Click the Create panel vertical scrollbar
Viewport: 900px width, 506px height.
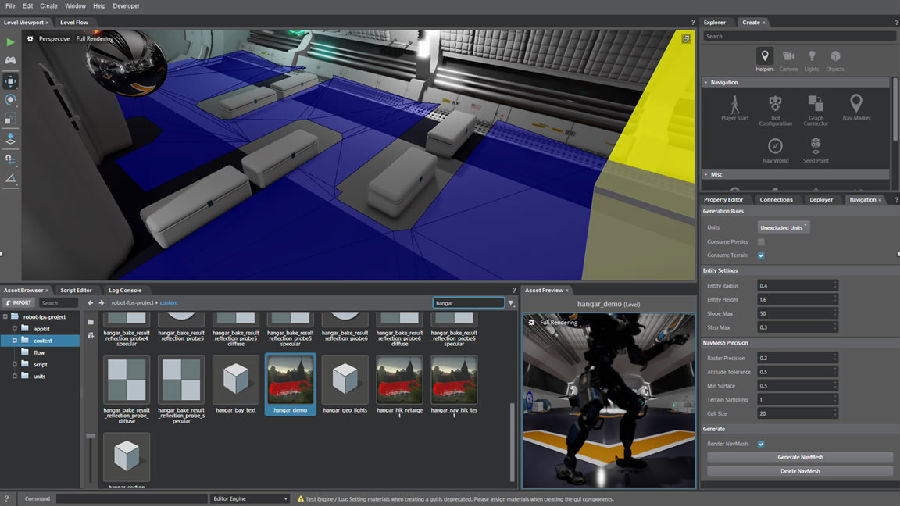coord(894,108)
